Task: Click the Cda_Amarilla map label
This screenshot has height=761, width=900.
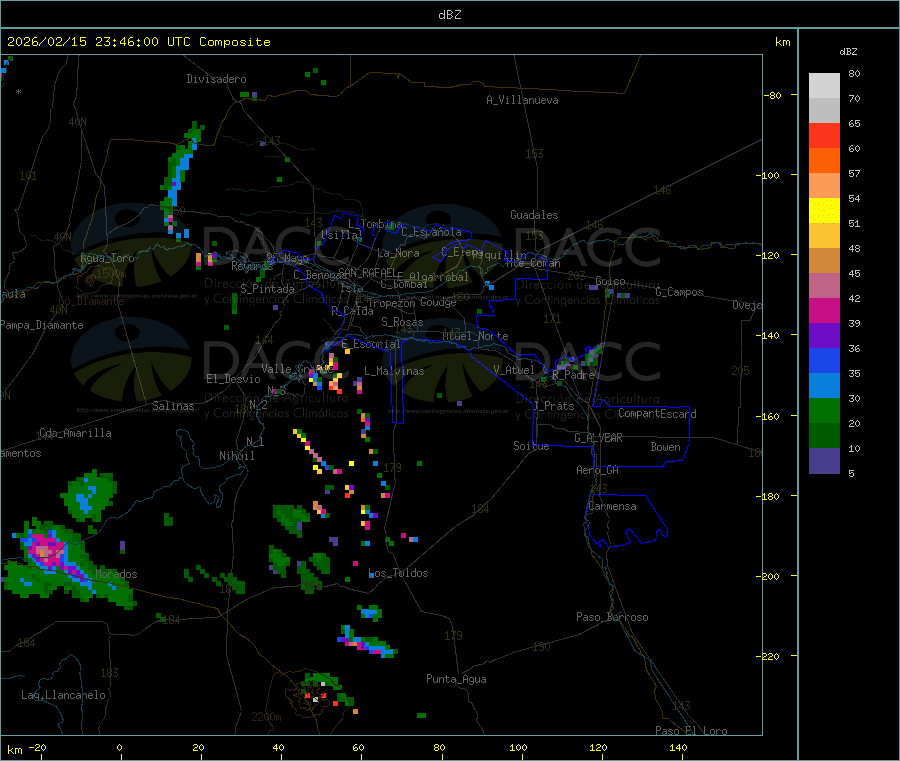Action: pyautogui.click(x=75, y=433)
